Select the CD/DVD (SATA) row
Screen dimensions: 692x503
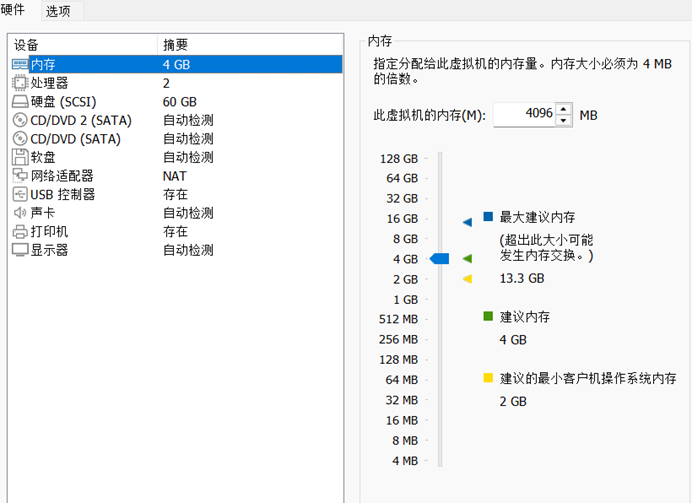pos(177,139)
